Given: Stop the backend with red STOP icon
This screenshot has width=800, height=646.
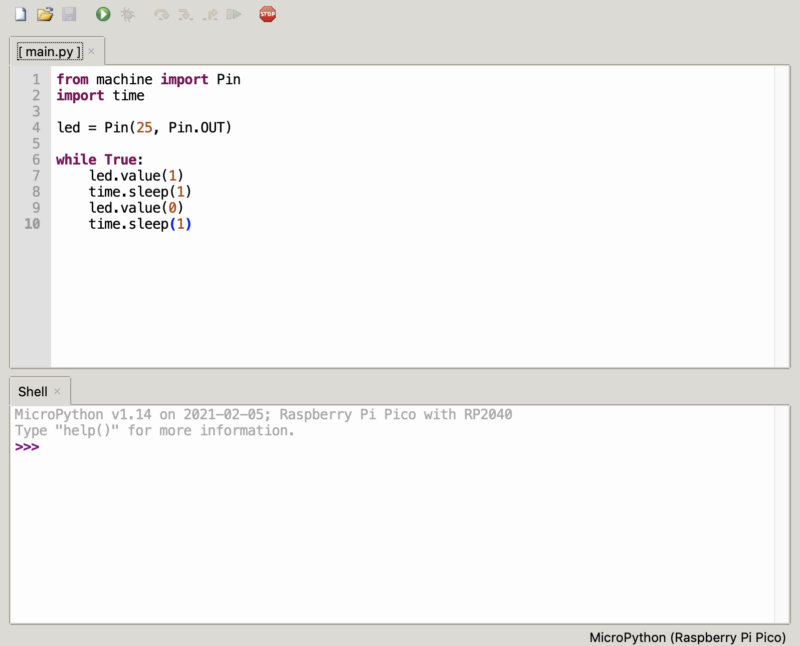Looking at the screenshot, I should pyautogui.click(x=267, y=14).
